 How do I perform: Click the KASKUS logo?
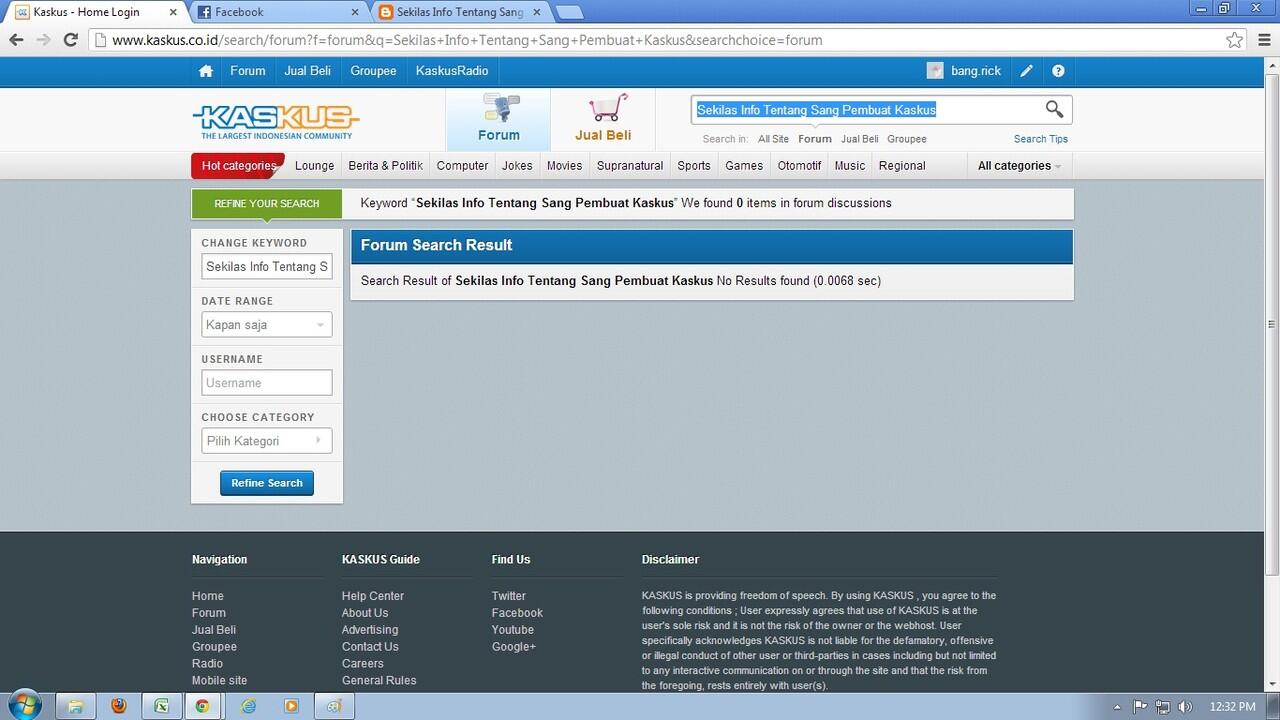click(276, 121)
